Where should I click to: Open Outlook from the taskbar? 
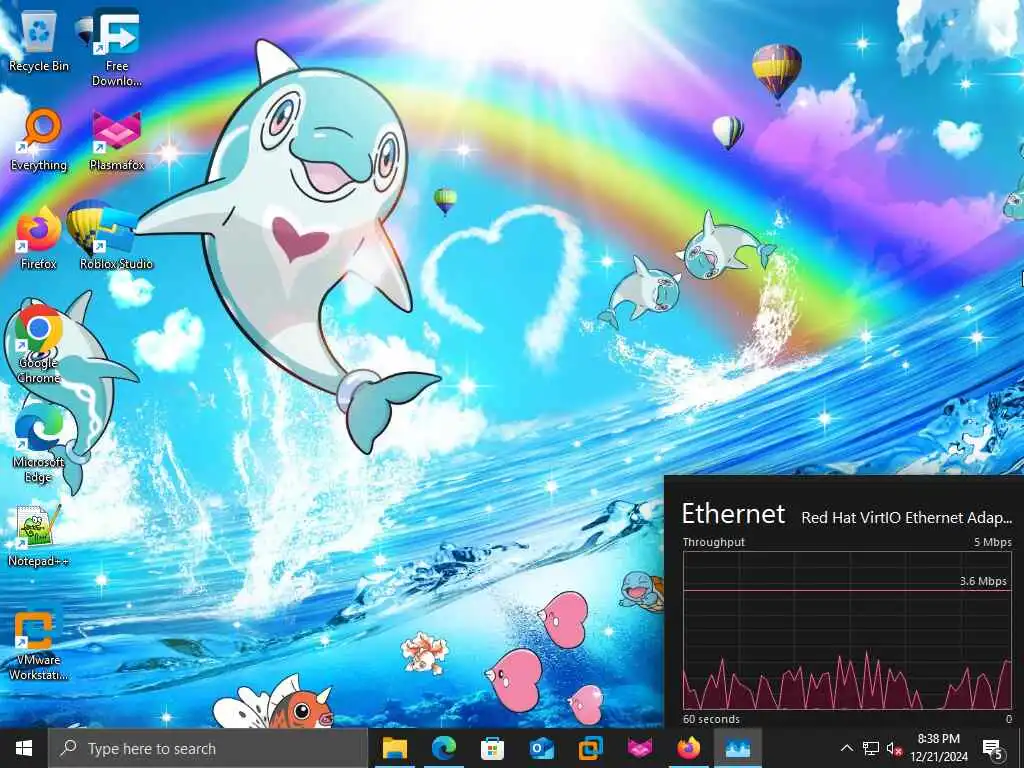coord(541,748)
